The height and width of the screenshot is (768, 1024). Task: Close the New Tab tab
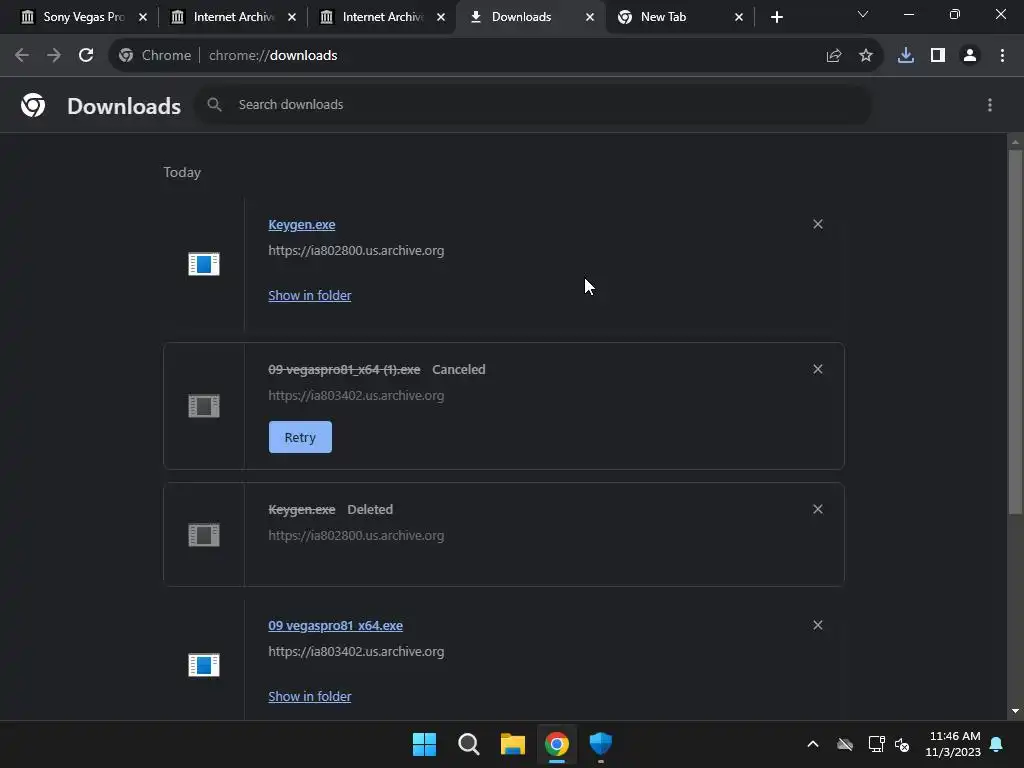pyautogui.click(x=739, y=17)
